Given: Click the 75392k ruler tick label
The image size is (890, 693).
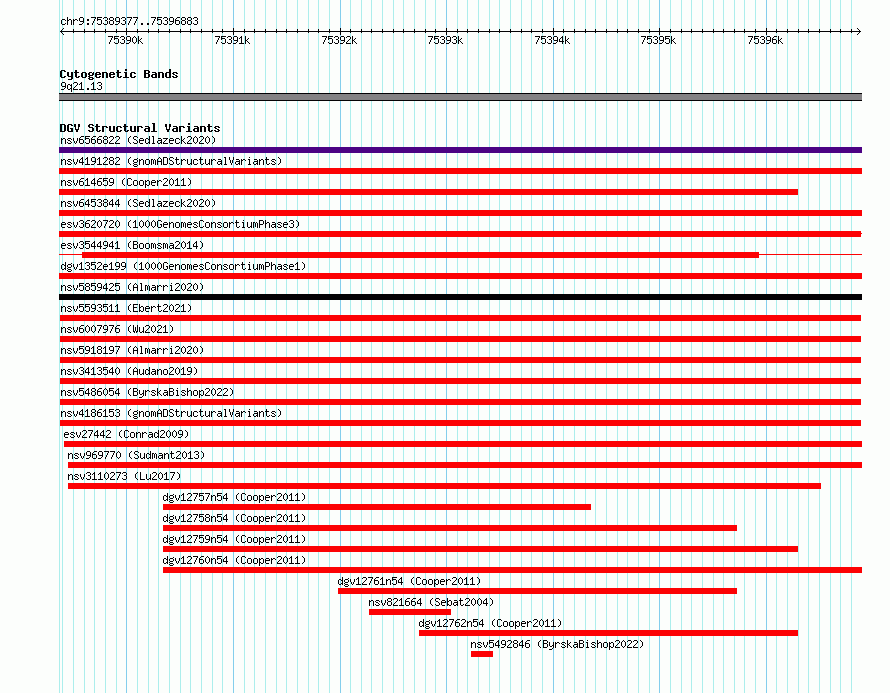Looking at the screenshot, I should click(x=339, y=40).
